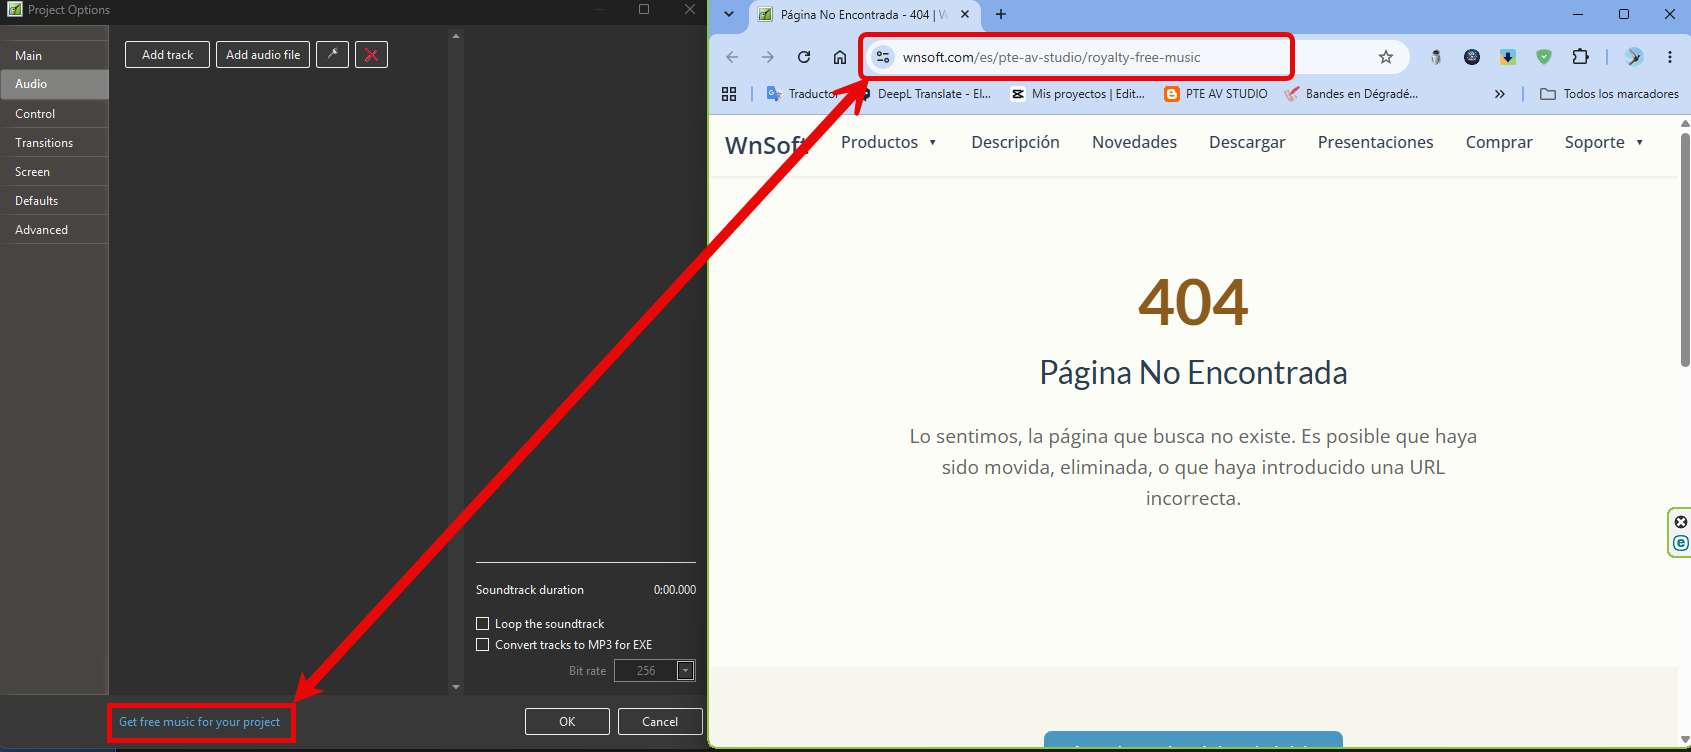Open Defaults tab in Project Options
The height and width of the screenshot is (752, 1691).
click(x=54, y=201)
